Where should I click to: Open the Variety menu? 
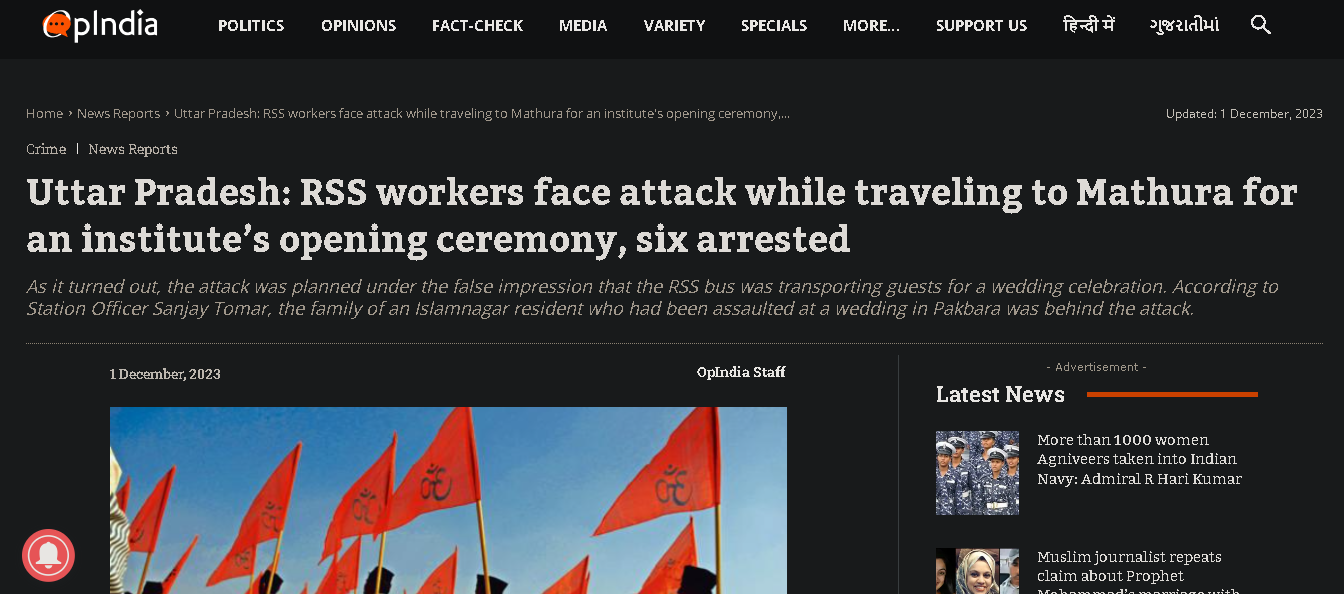(x=674, y=26)
